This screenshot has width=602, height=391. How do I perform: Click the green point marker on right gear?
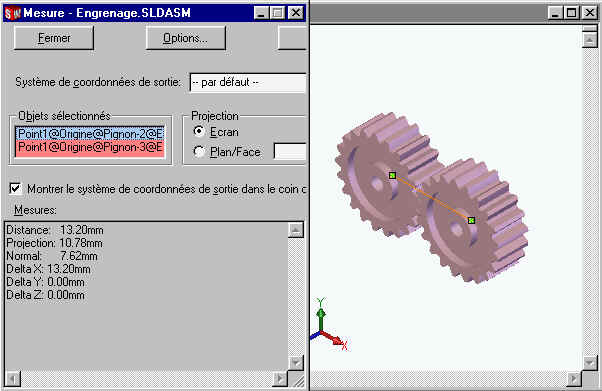471,220
